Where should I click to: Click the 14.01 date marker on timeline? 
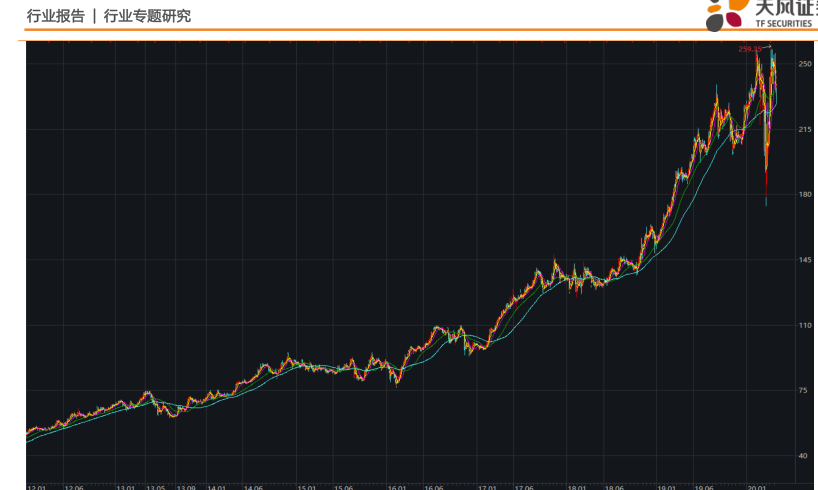coord(217,487)
